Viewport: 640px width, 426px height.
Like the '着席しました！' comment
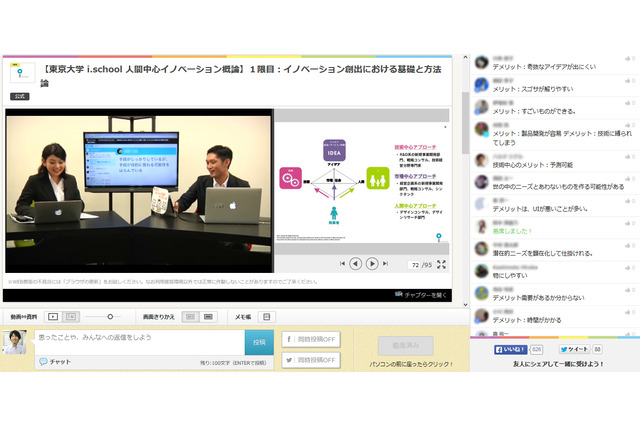[x=630, y=223]
